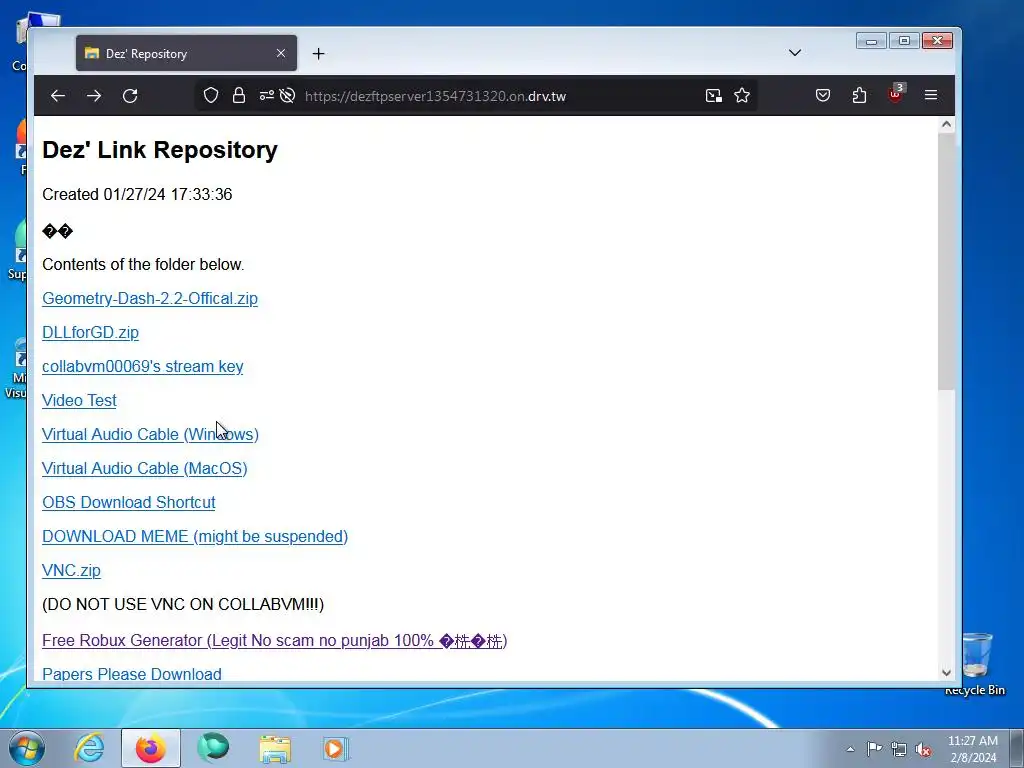This screenshot has height=768, width=1024.
Task: Maximize the Firefox window
Action: coord(904,41)
